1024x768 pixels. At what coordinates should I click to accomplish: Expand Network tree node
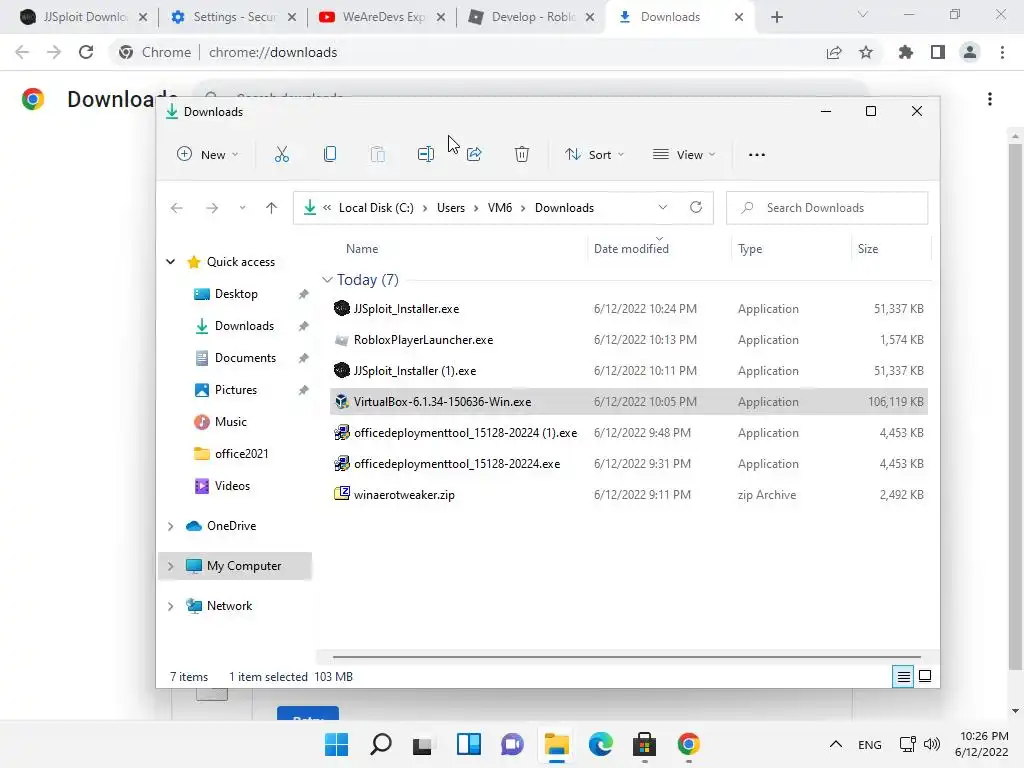point(170,607)
